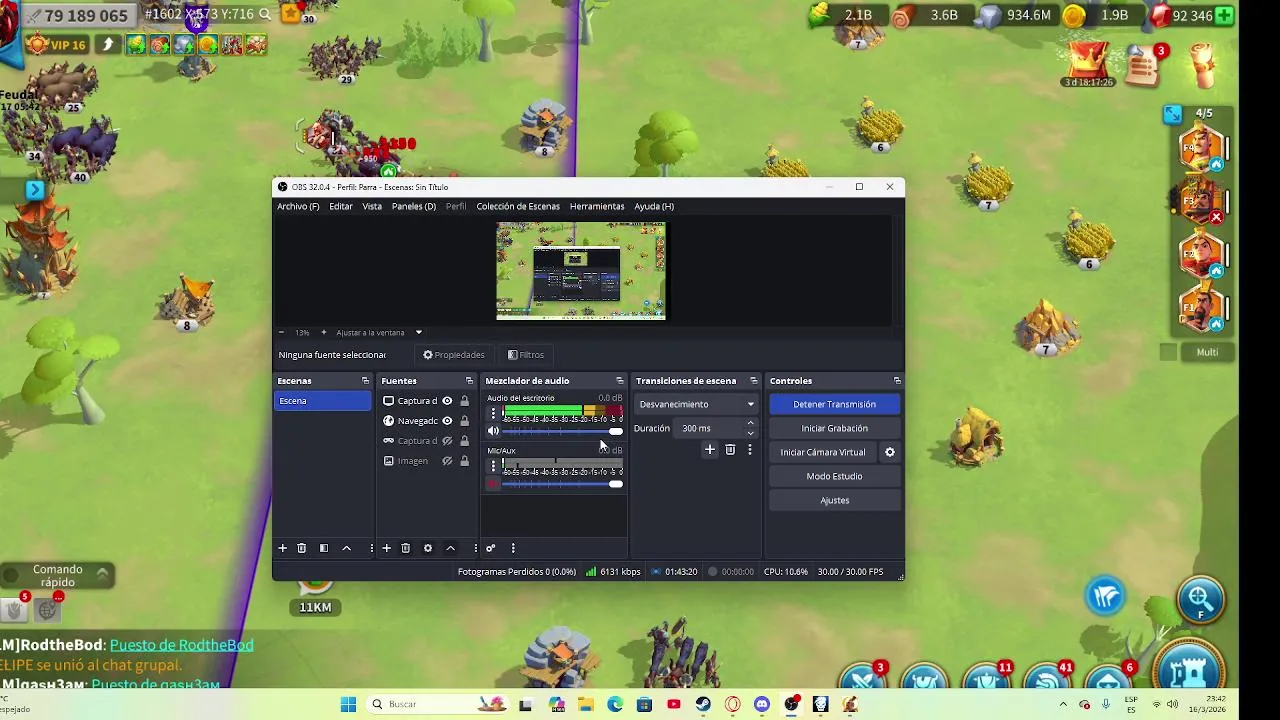The height and width of the screenshot is (720, 1280).
Task: Click Detener Transmisión button
Action: click(834, 404)
